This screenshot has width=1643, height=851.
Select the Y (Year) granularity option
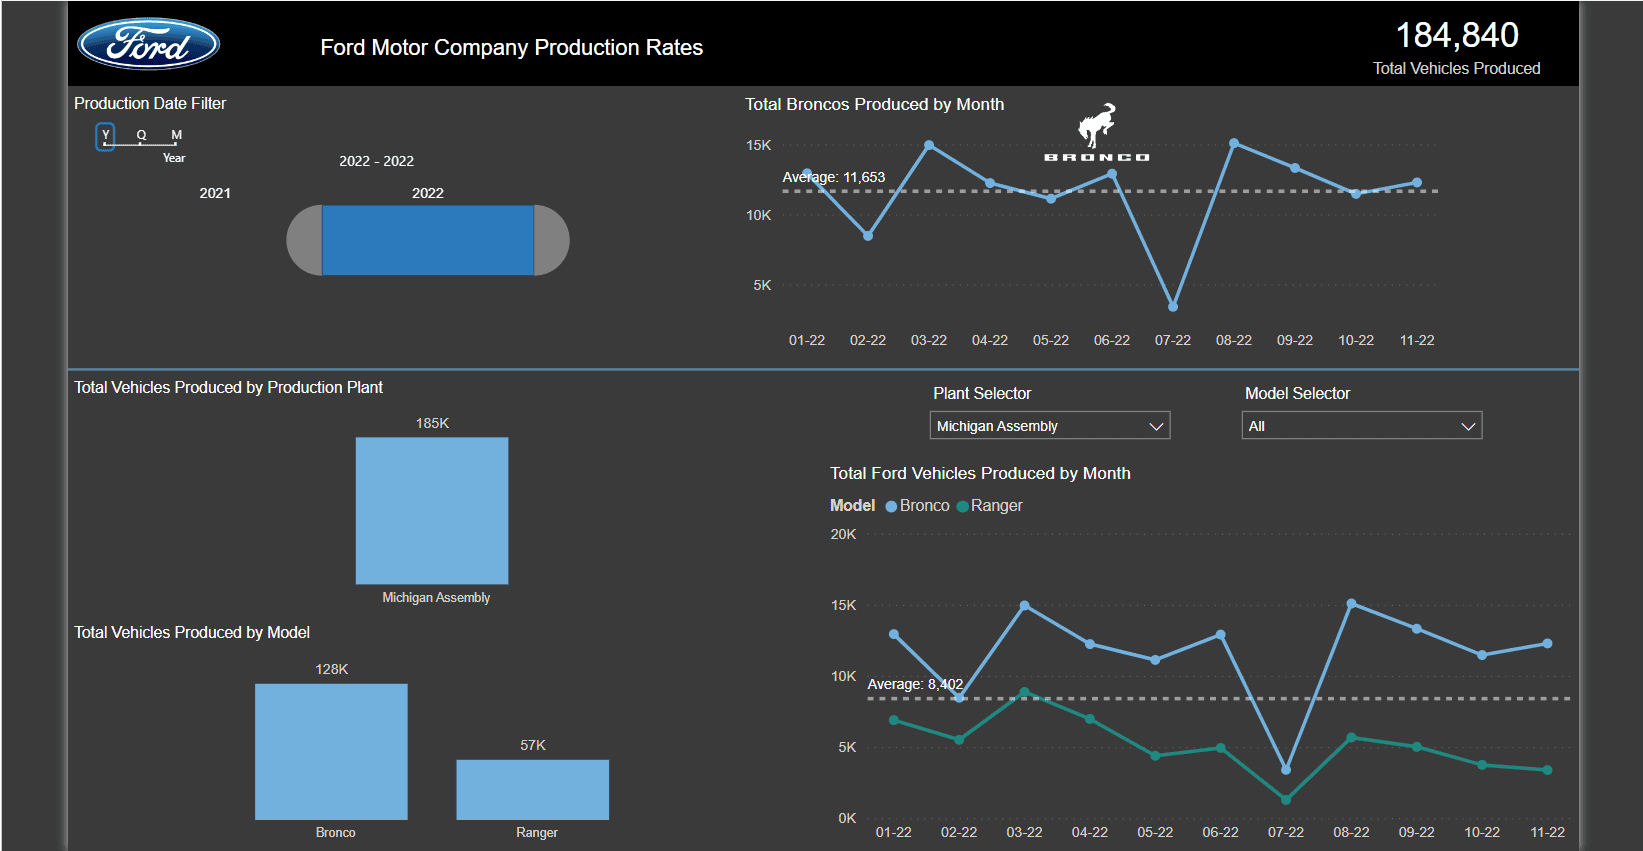(x=105, y=135)
